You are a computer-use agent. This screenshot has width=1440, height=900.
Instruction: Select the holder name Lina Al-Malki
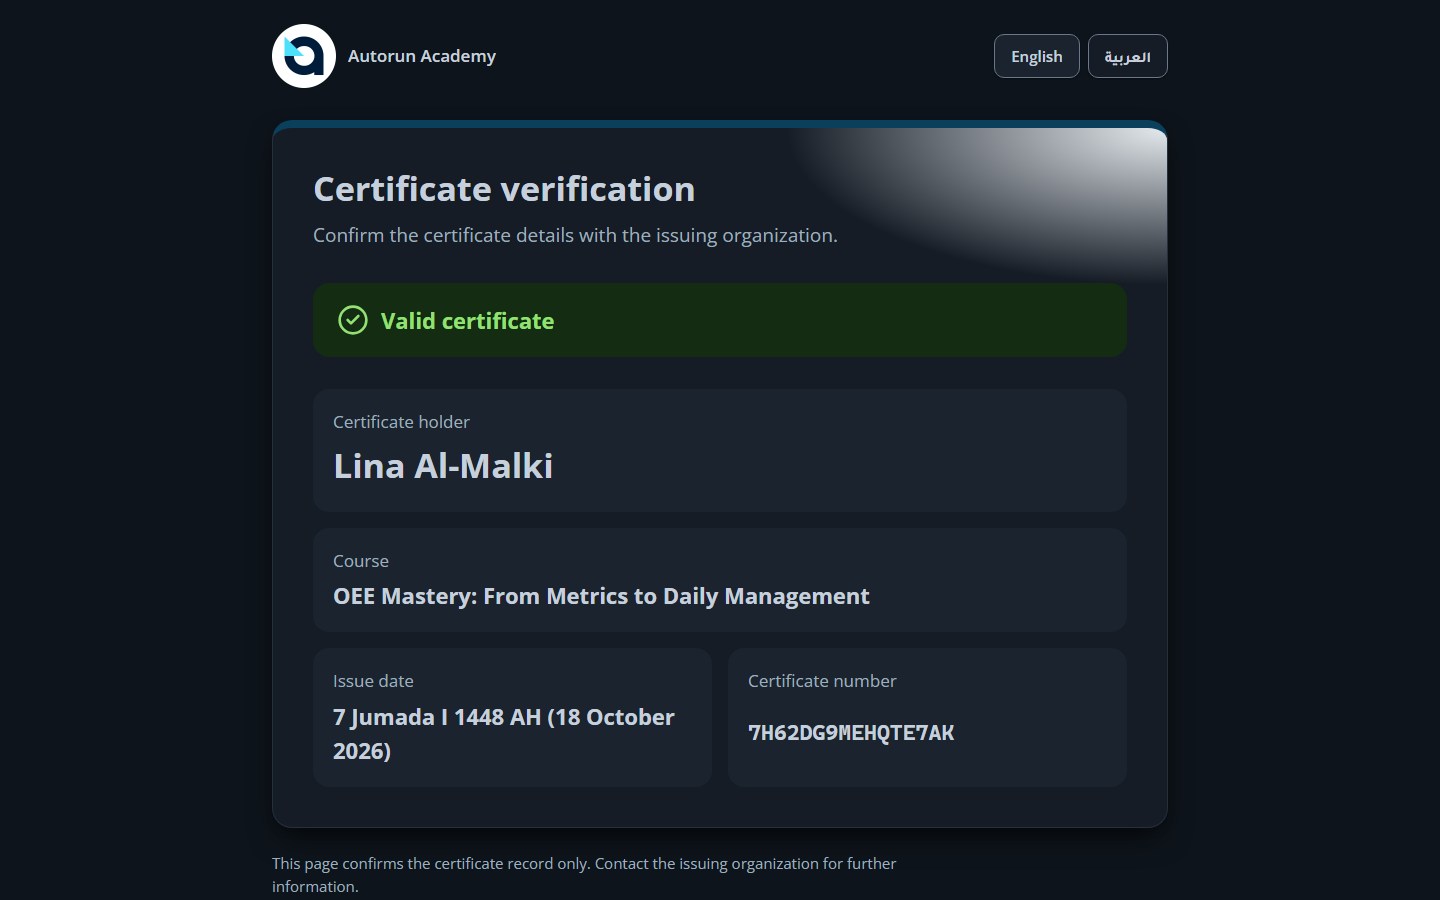tap(443, 466)
